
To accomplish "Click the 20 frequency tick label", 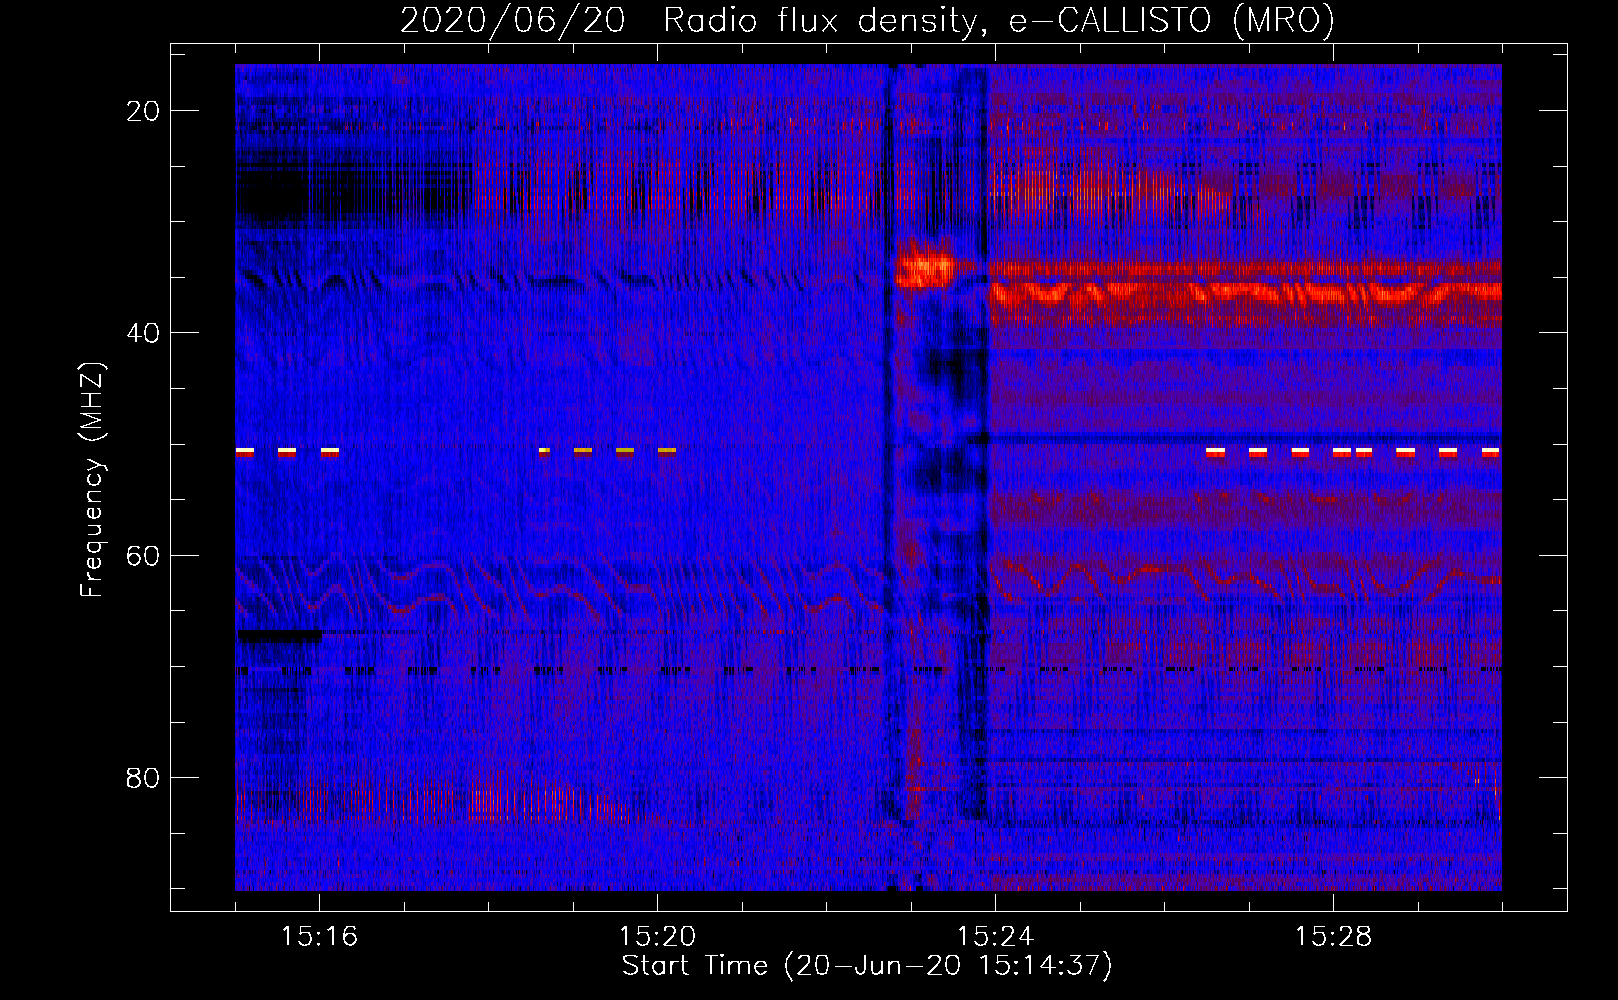I will pyautogui.click(x=143, y=111).
